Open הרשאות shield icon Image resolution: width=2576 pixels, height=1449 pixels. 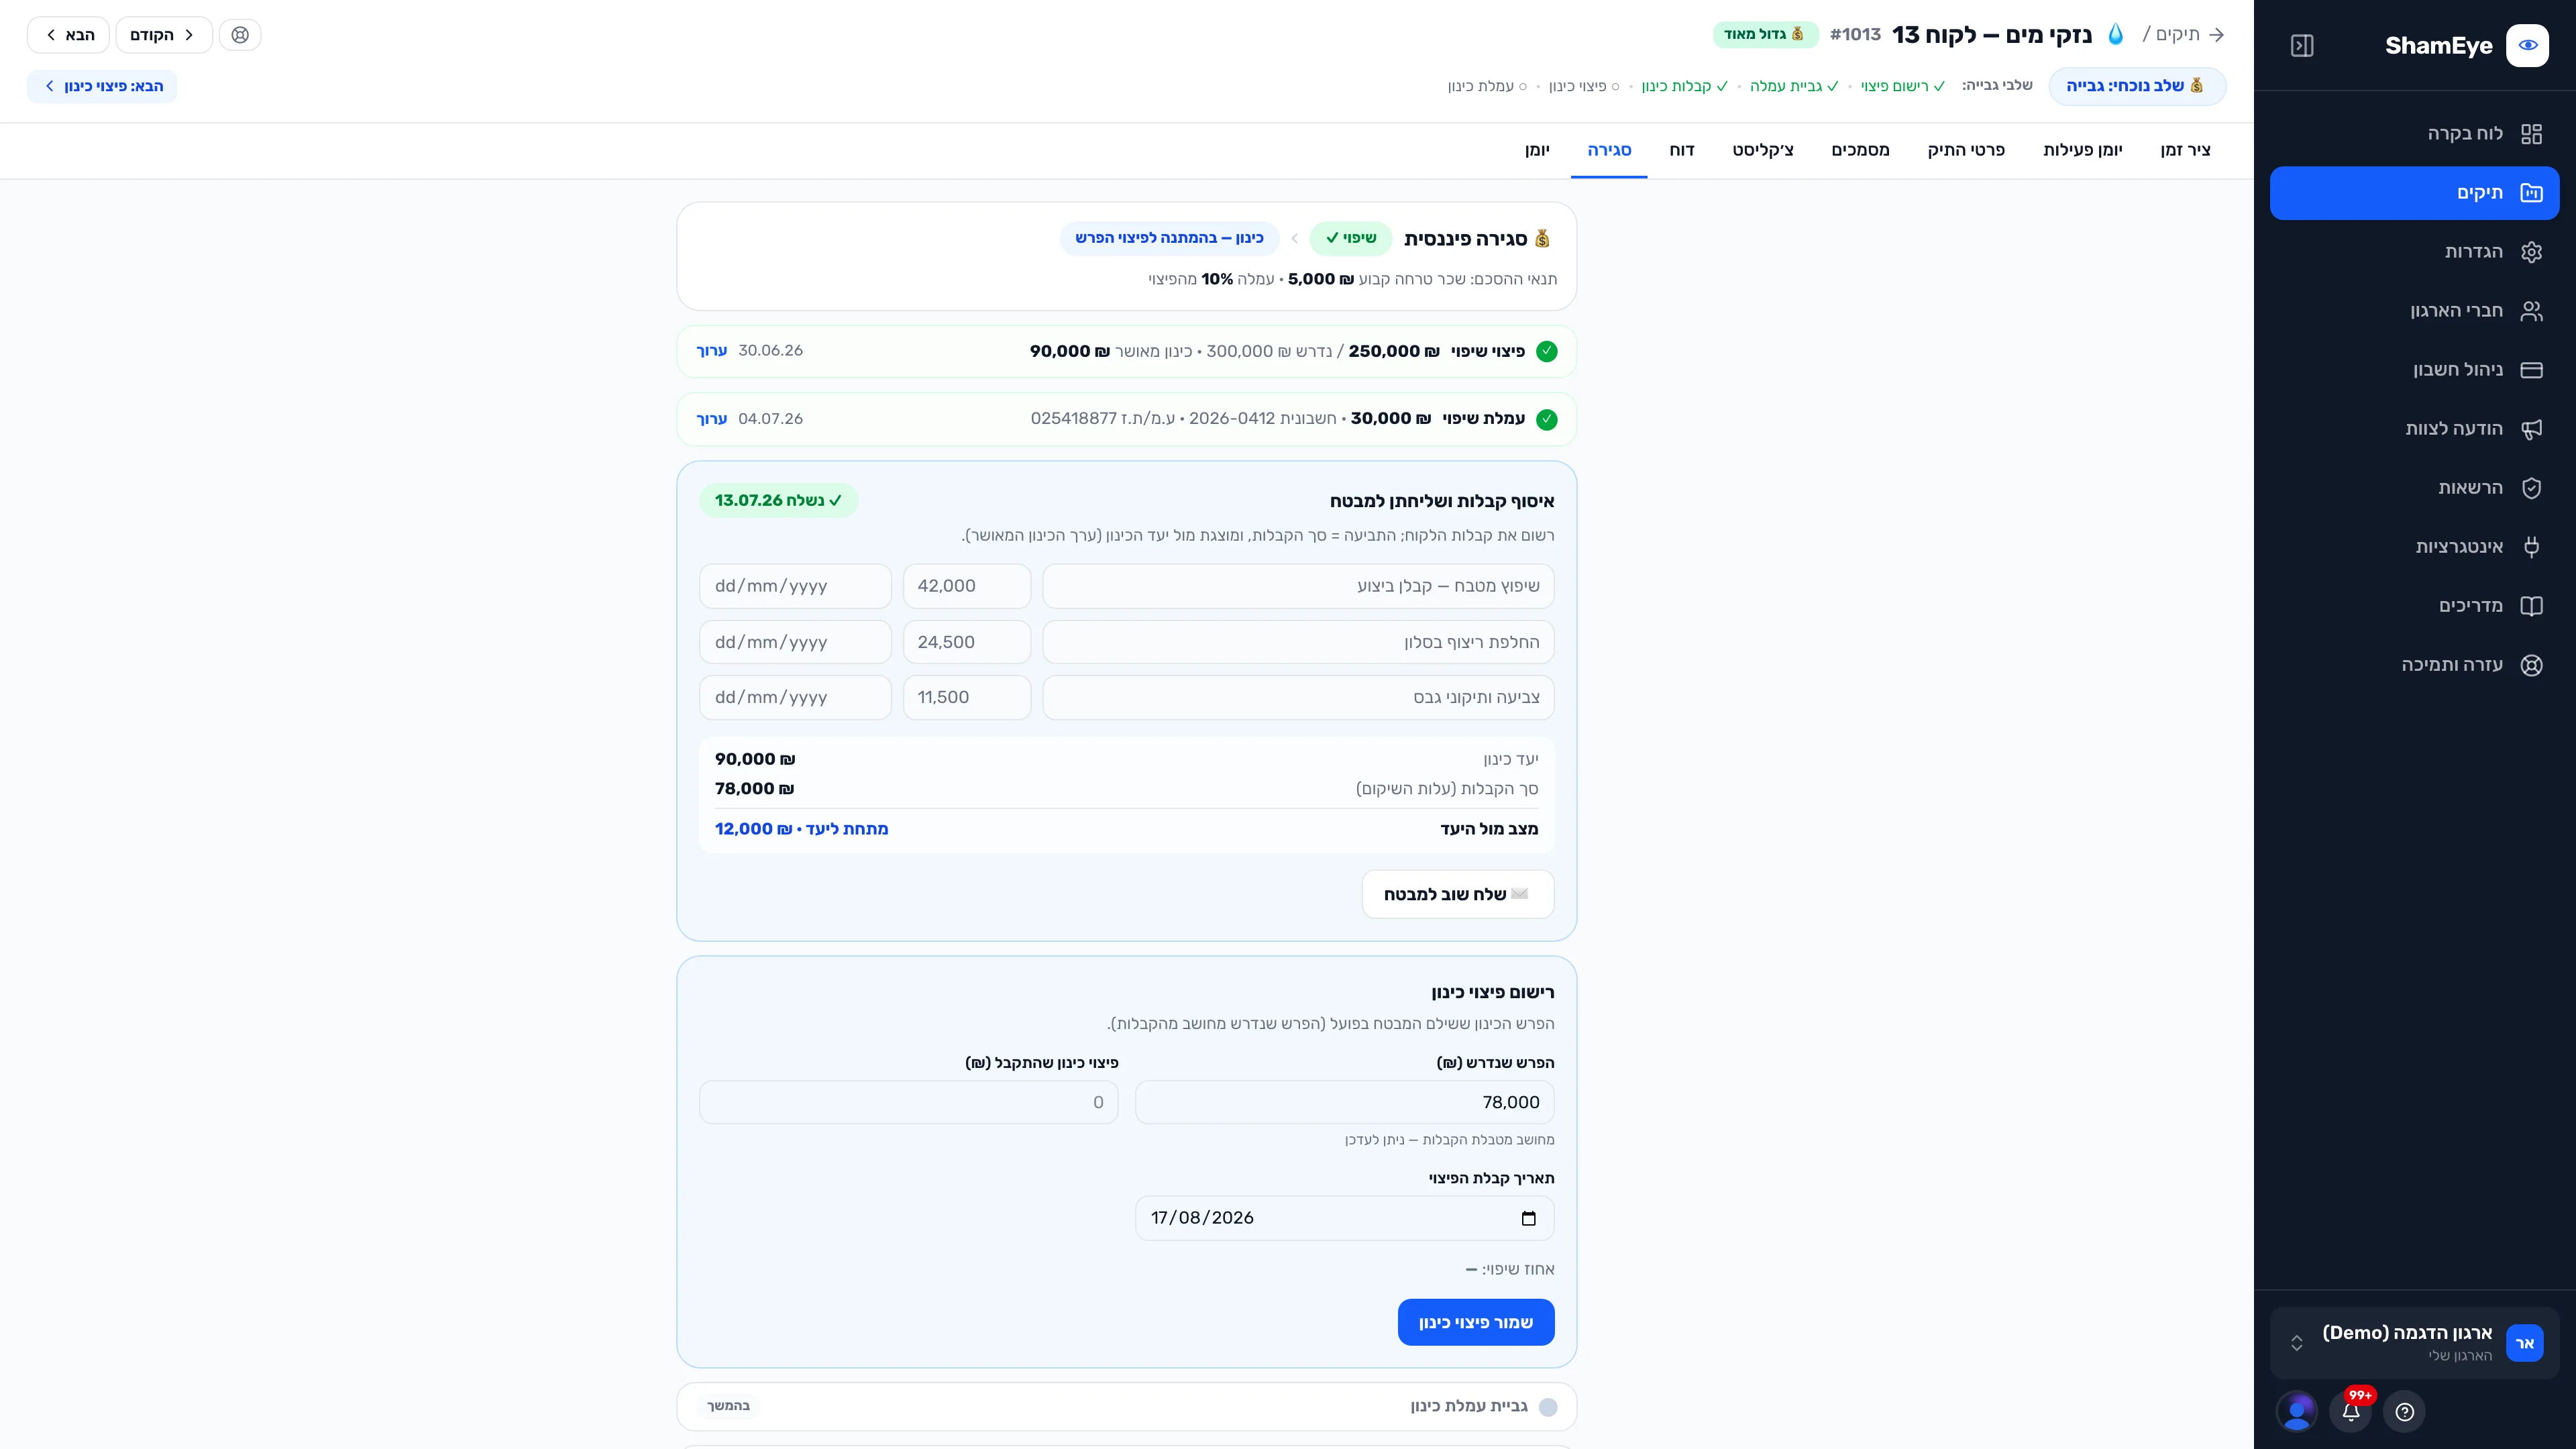pos(2531,488)
